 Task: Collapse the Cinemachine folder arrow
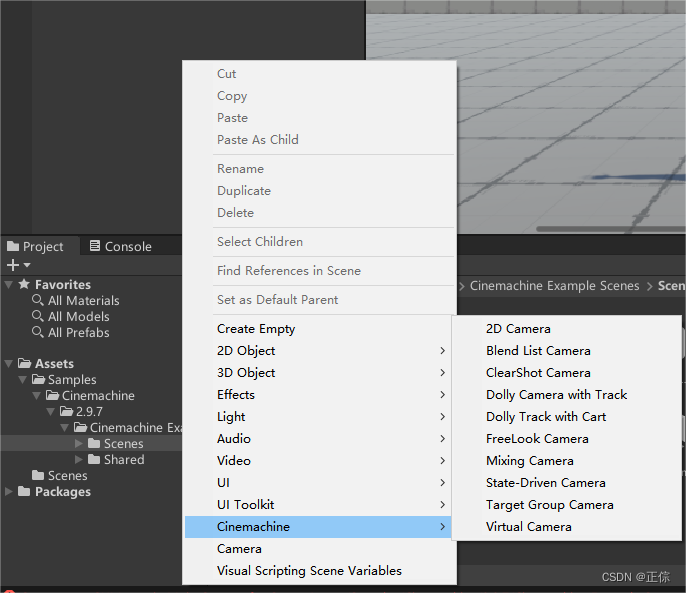[37, 396]
